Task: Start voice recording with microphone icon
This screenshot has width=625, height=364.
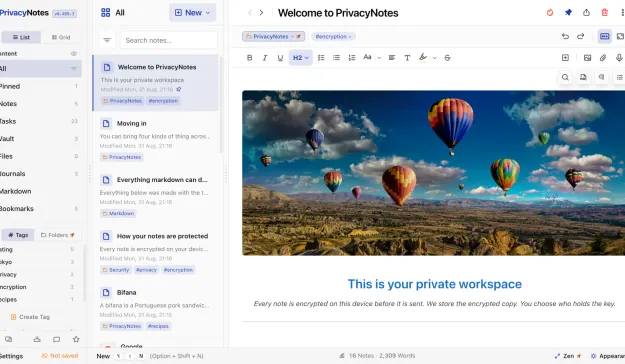Action: click(619, 58)
